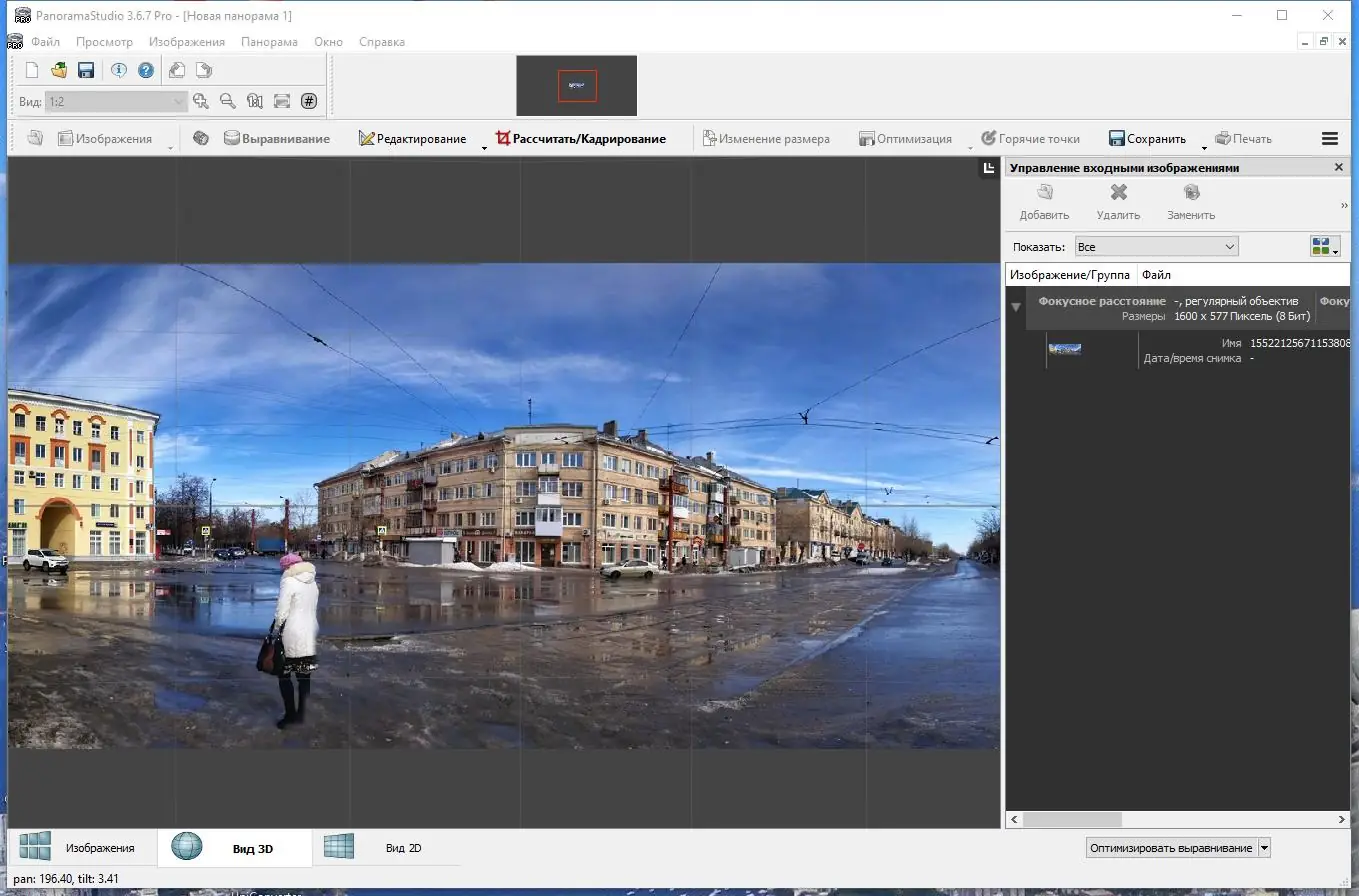The height and width of the screenshot is (896, 1359).
Task: Toggle the grid overlay hash button
Action: (x=309, y=101)
